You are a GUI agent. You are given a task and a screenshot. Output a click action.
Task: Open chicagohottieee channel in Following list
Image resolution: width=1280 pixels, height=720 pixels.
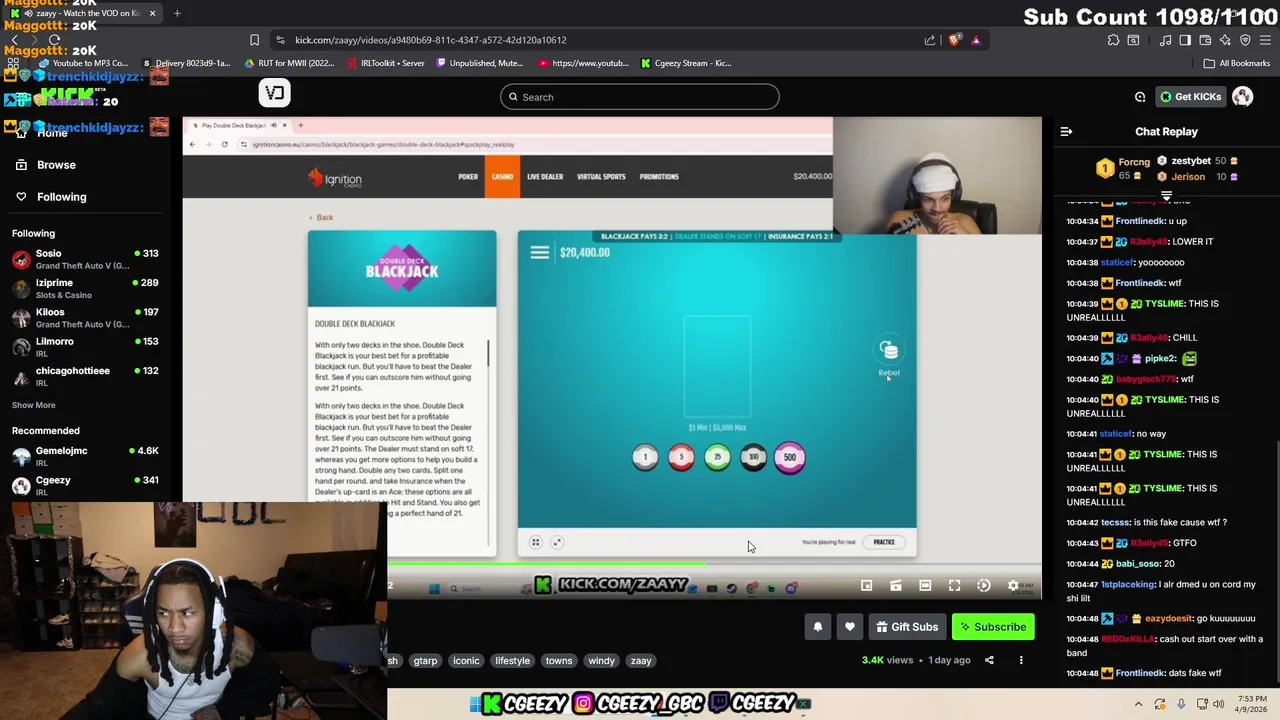85,376
